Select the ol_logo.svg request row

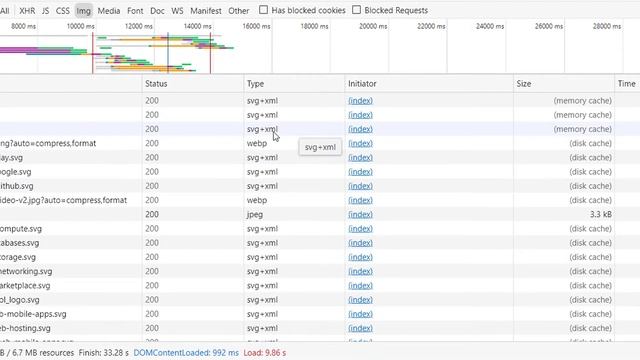[320, 300]
